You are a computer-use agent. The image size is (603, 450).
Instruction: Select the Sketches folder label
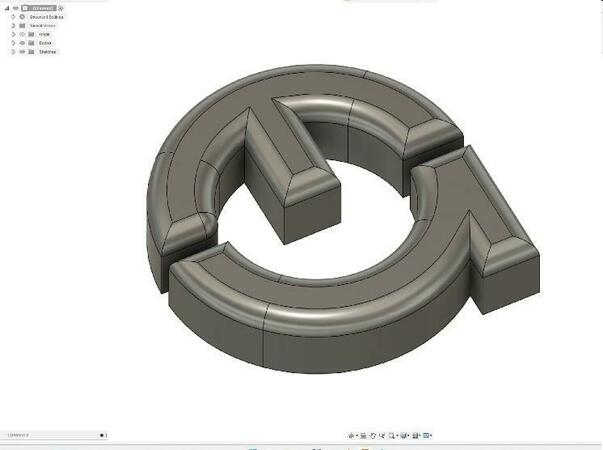pos(48,52)
